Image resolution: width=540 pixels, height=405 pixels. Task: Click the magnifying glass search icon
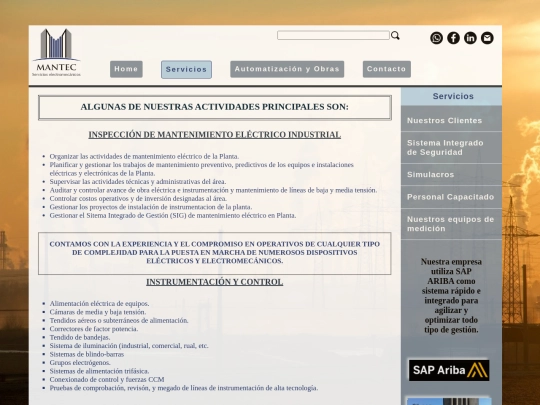click(395, 35)
